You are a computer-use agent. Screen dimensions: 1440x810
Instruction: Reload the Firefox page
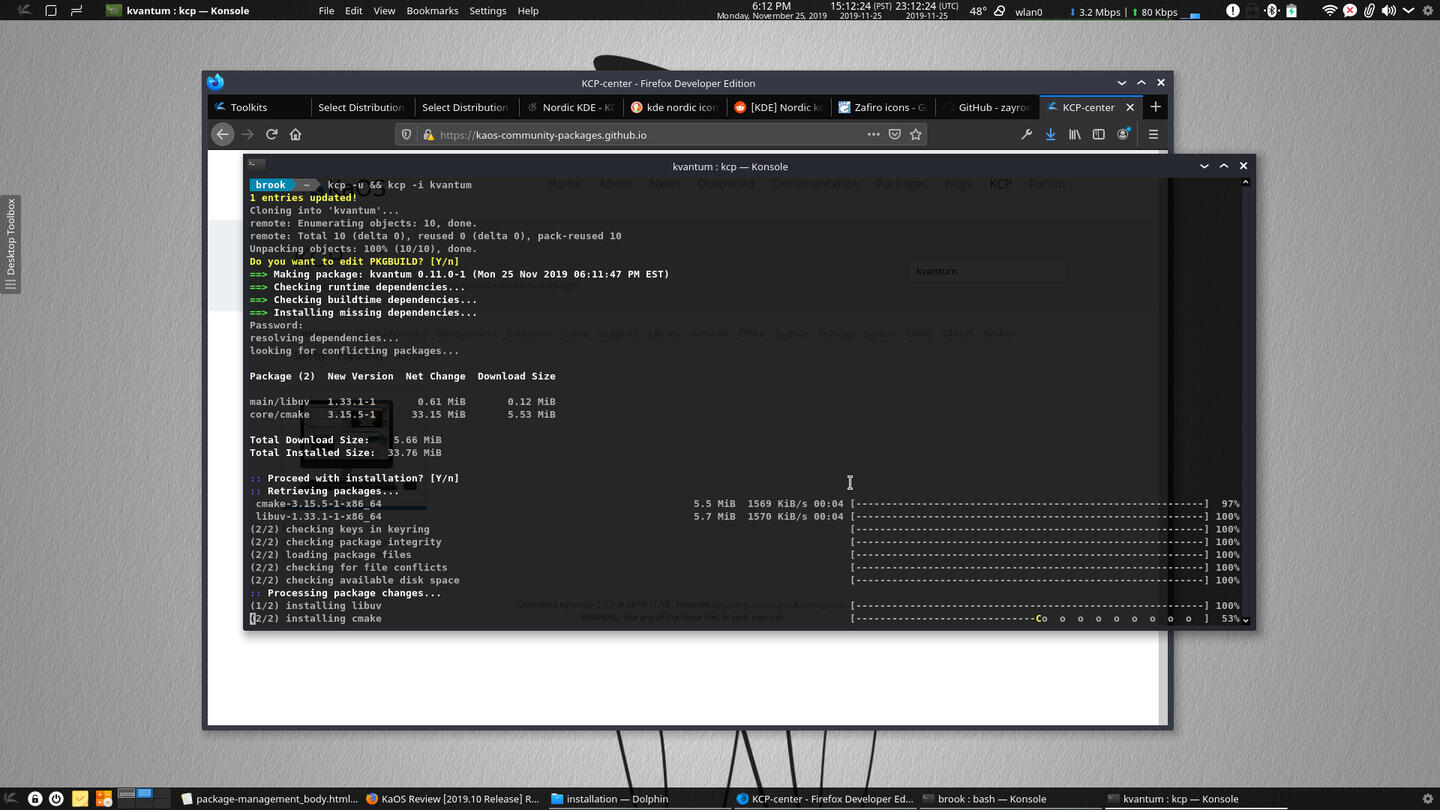click(x=271, y=134)
